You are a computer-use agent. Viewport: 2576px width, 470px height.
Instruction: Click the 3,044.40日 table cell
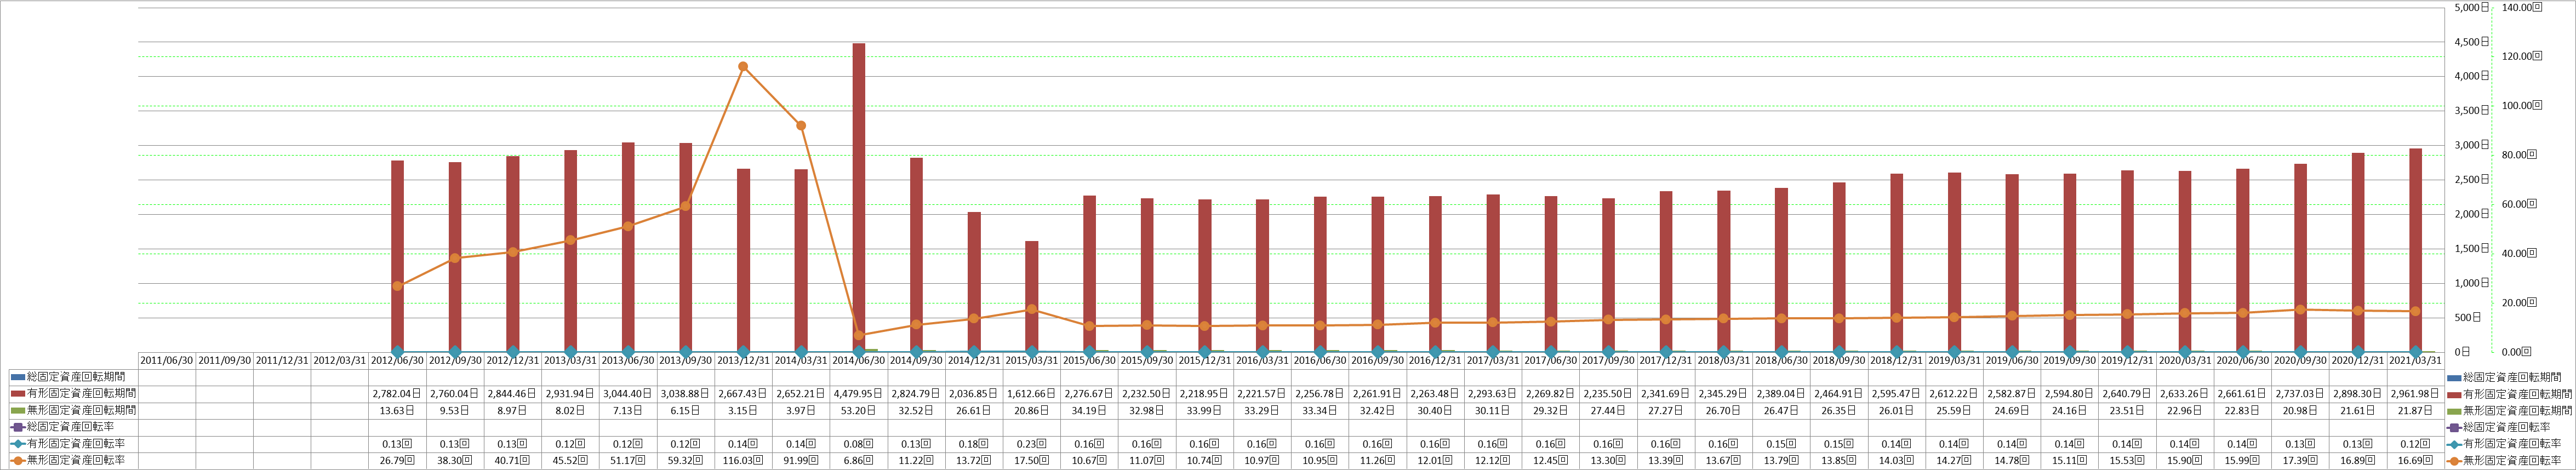click(628, 394)
